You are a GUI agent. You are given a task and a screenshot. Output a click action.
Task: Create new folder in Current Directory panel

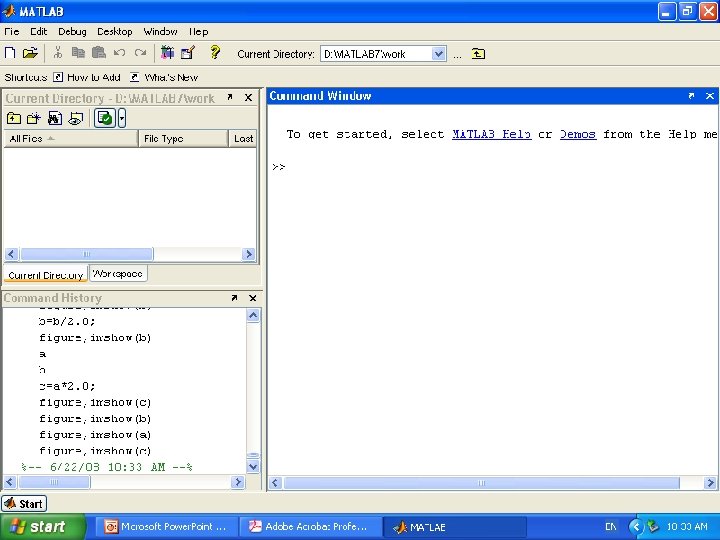click(34, 118)
